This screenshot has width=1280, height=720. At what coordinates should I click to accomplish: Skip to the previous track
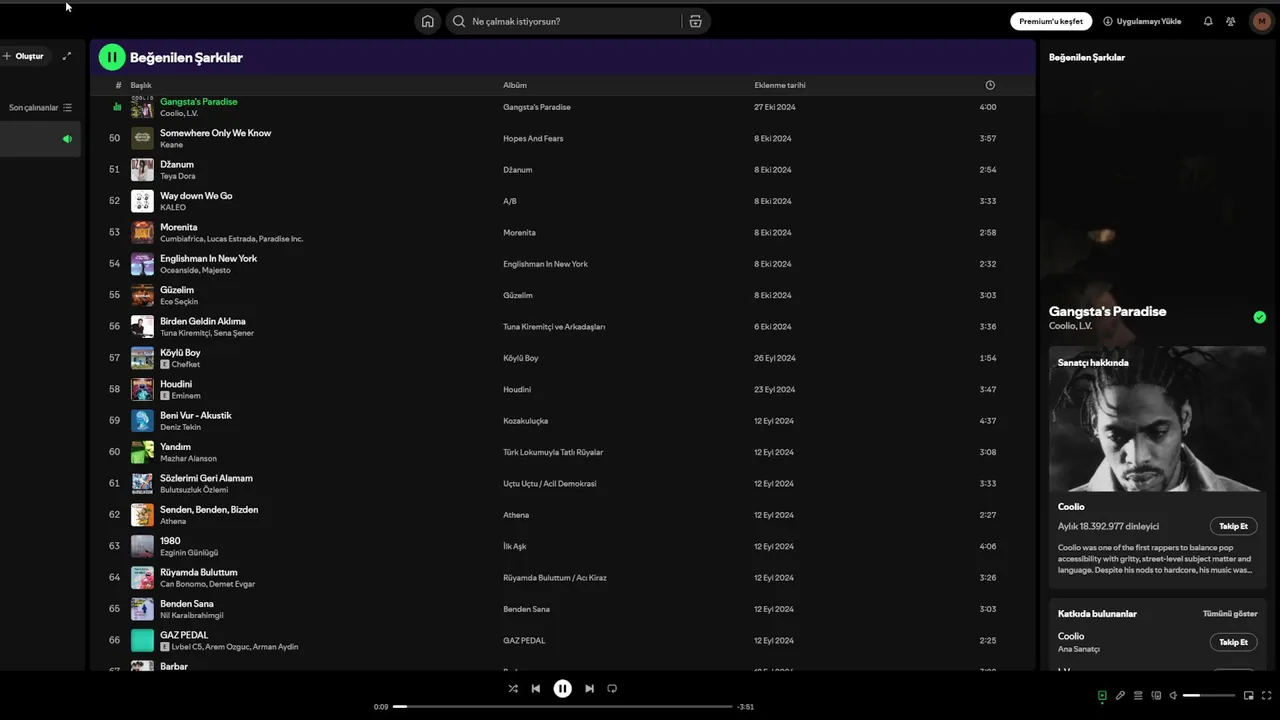[536, 688]
